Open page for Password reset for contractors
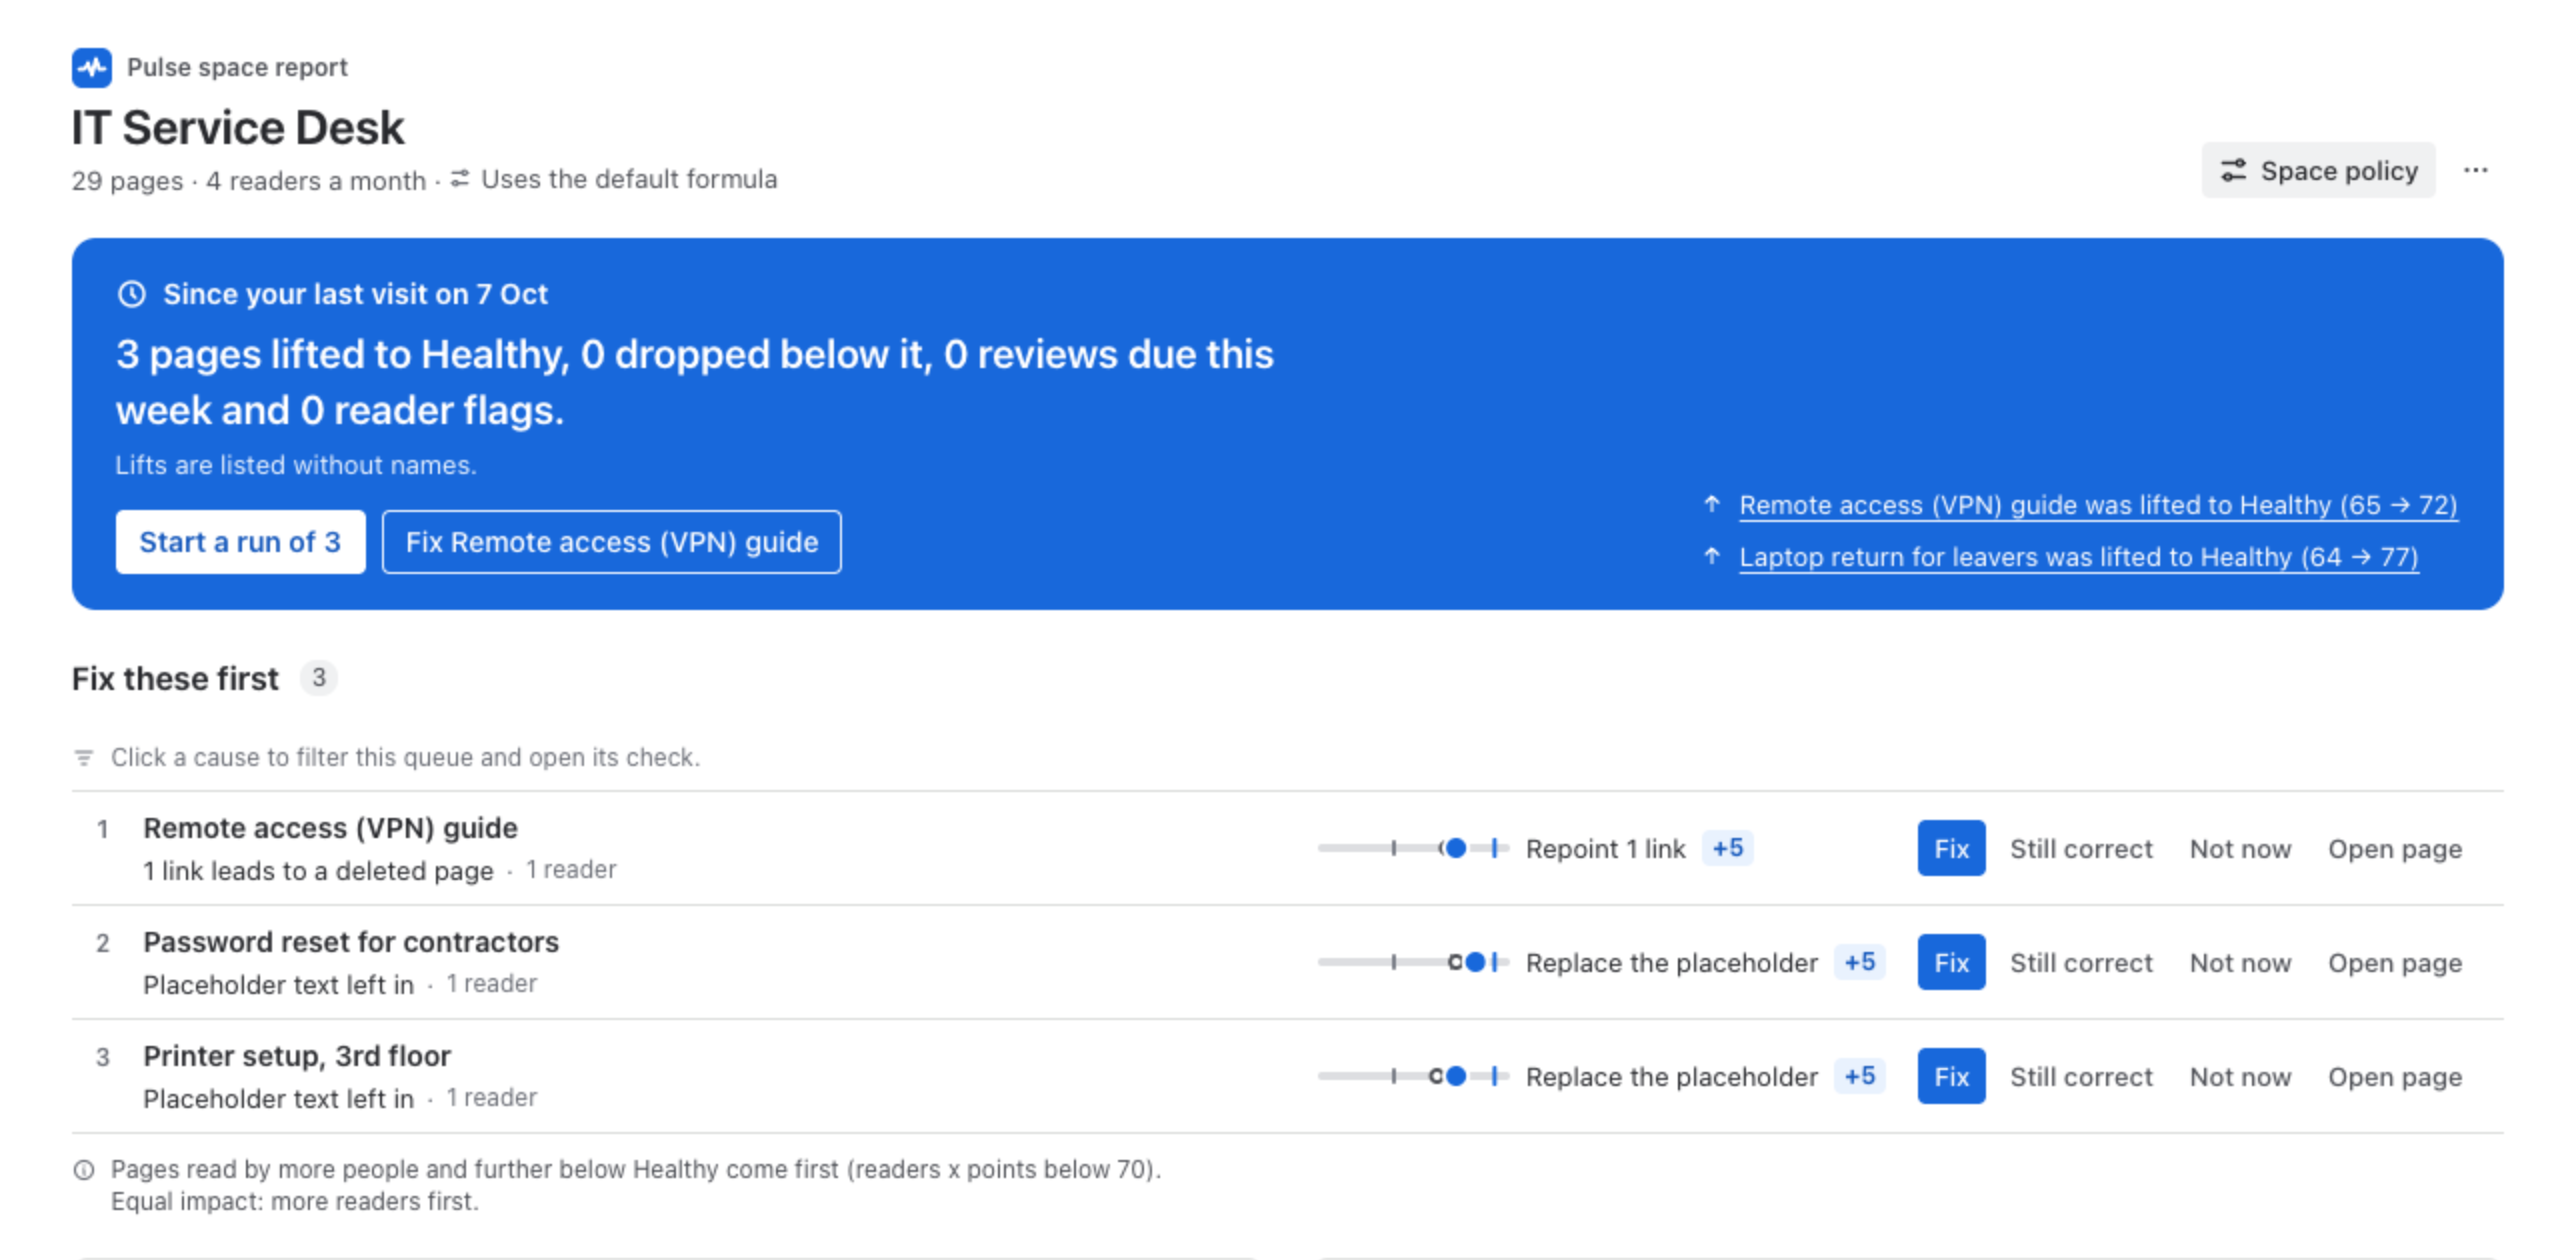This screenshot has width=2576, height=1260. (2394, 963)
